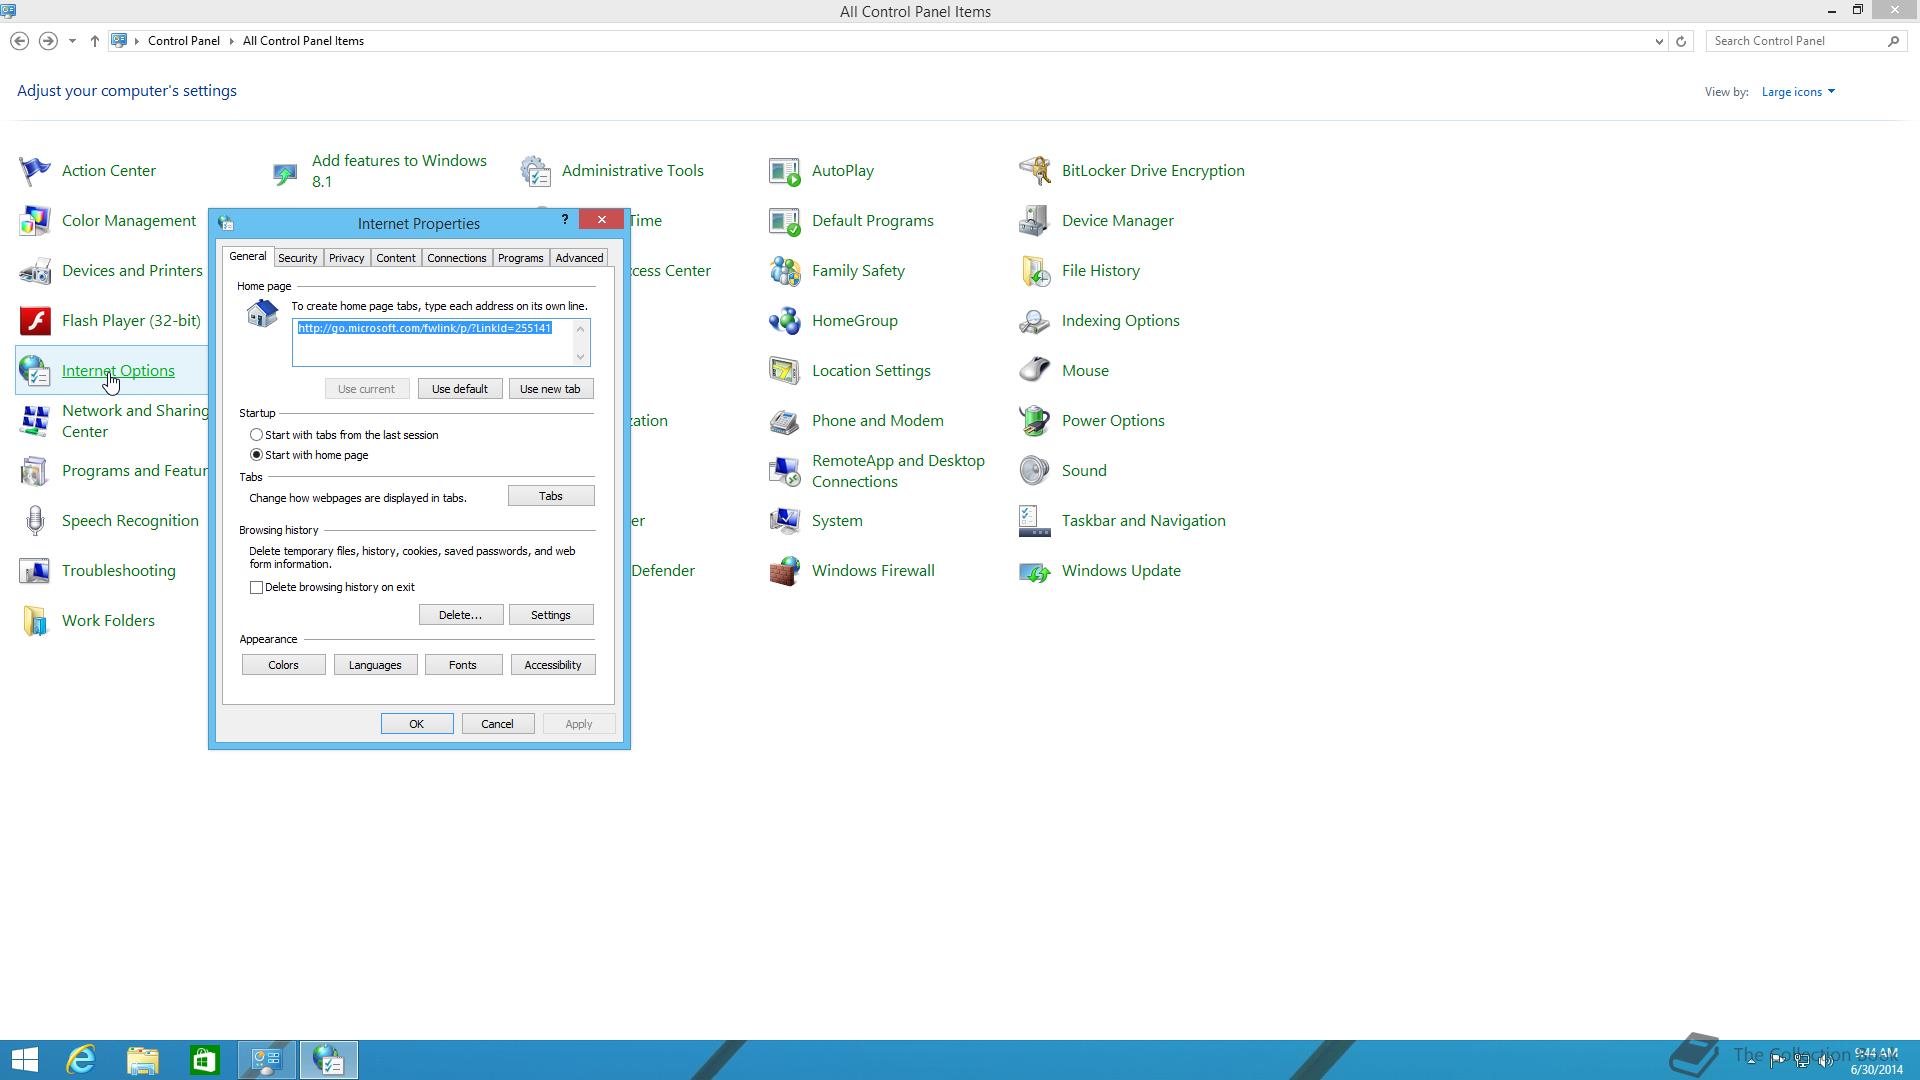Open the Windows Start button
The width and height of the screenshot is (1920, 1080).
(24, 1060)
